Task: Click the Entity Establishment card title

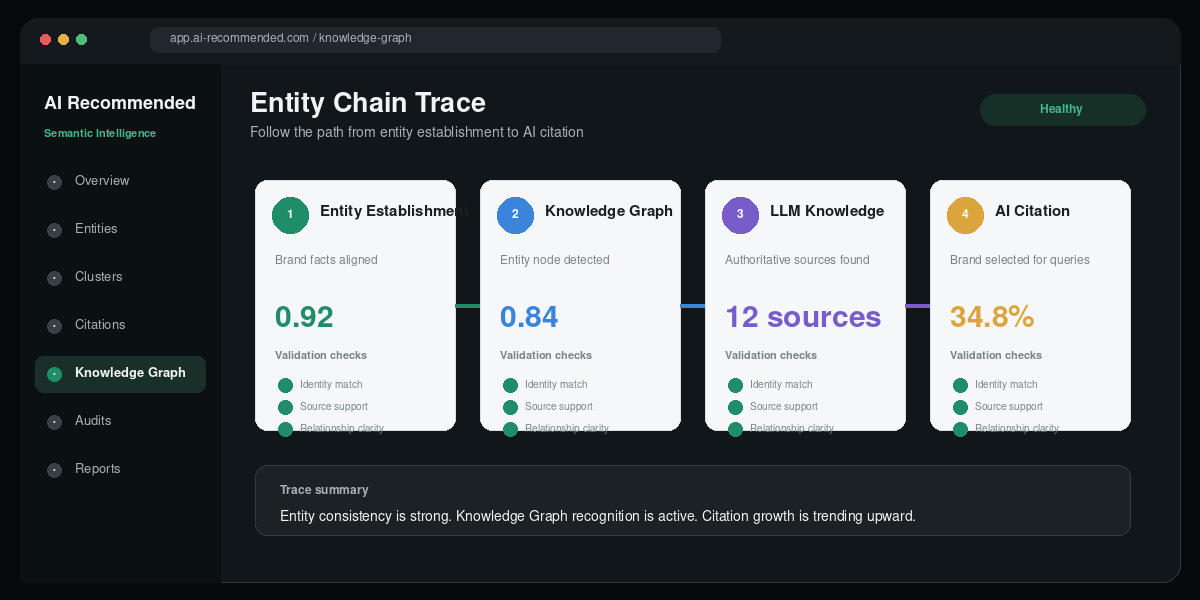Action: 393,211
